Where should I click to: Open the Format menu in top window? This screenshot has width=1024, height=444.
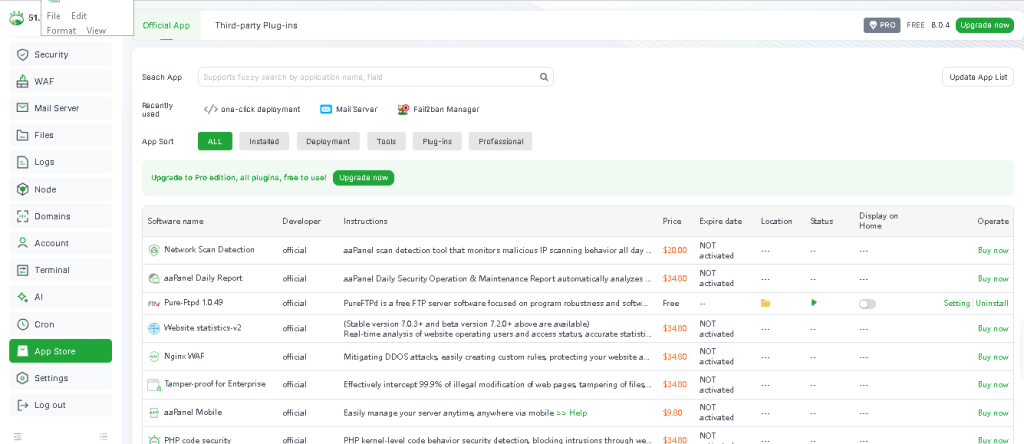click(61, 30)
